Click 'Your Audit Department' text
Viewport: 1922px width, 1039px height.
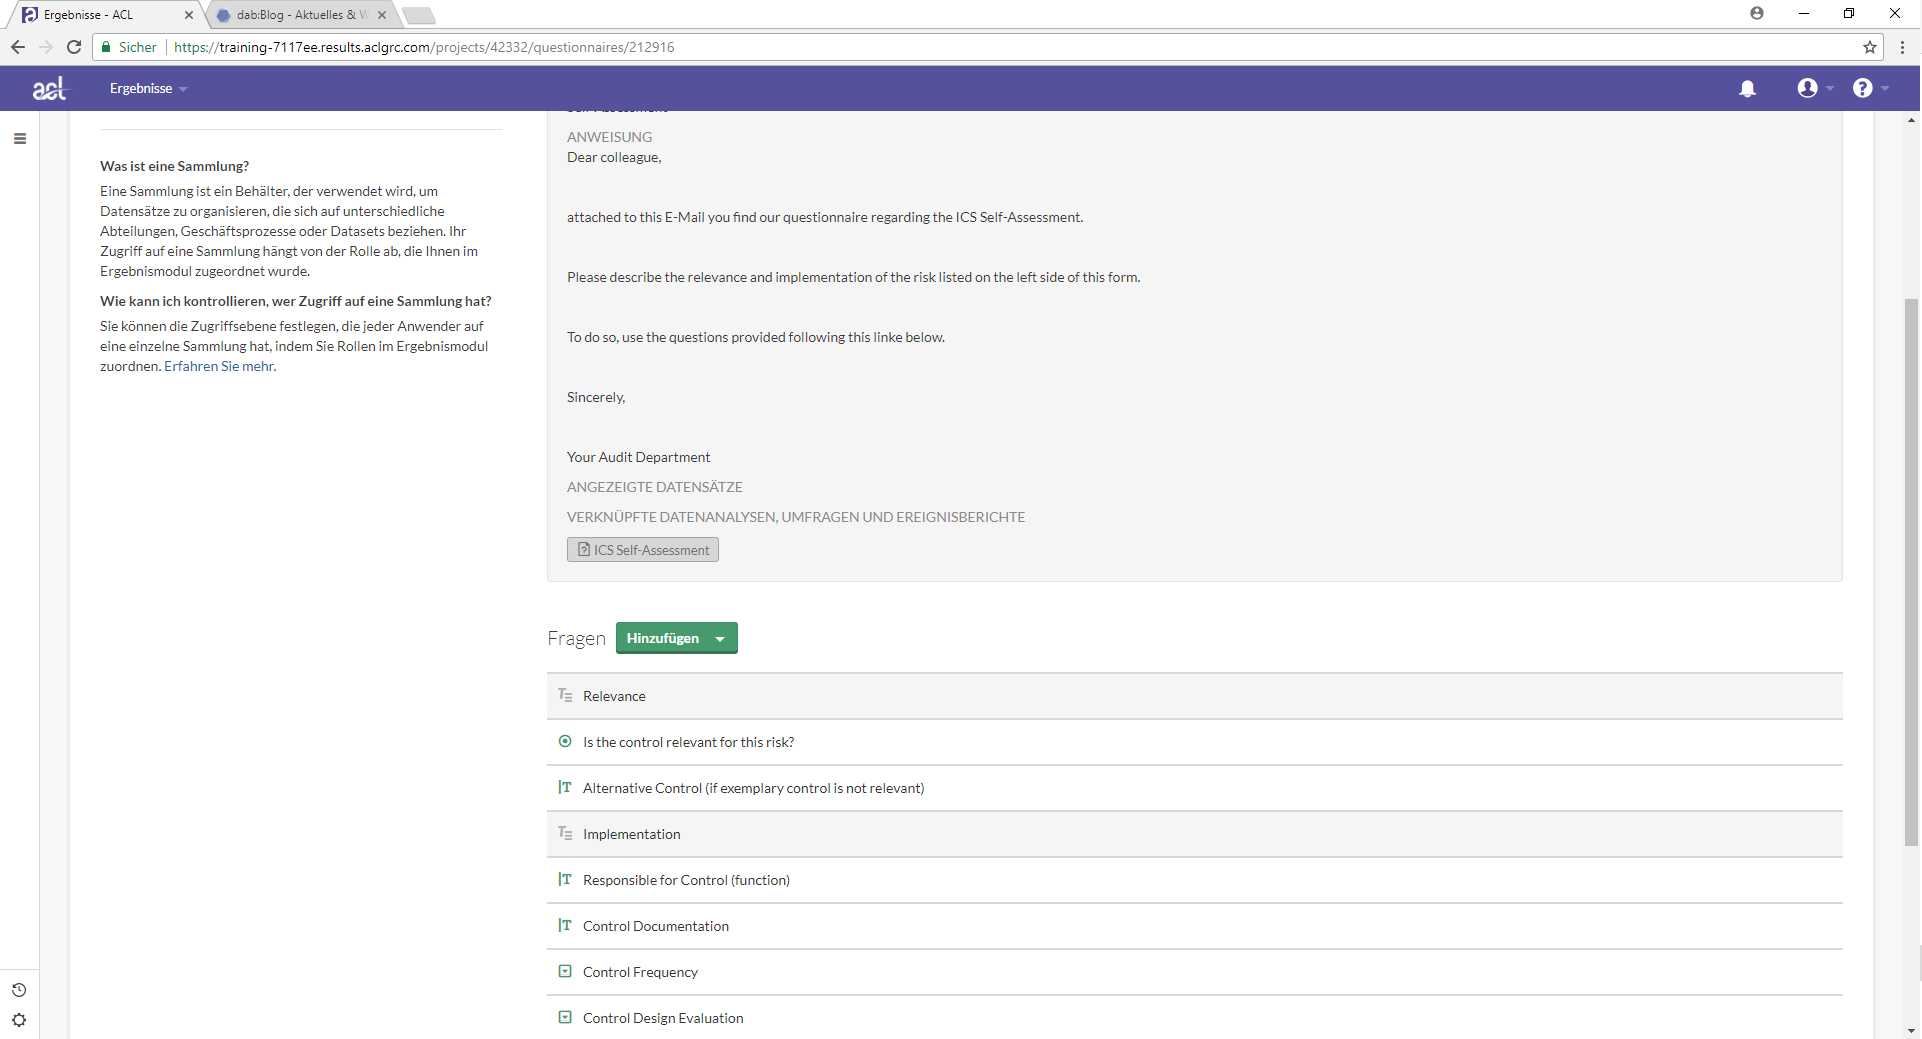coord(638,457)
